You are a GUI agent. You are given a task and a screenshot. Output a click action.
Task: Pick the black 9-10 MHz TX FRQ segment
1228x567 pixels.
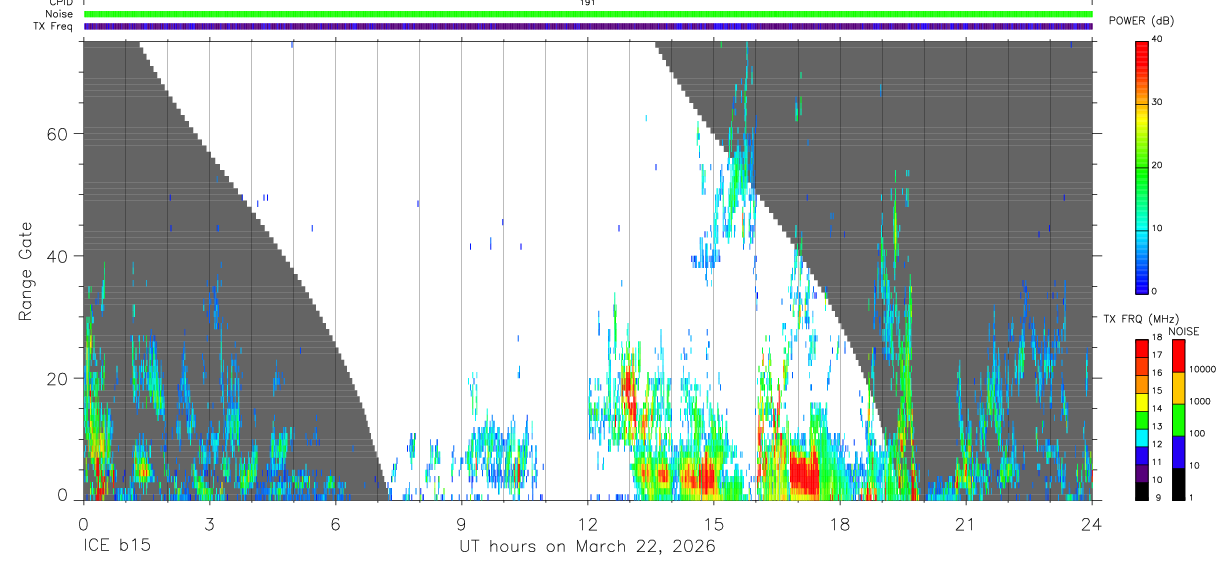pyautogui.click(x=1142, y=490)
